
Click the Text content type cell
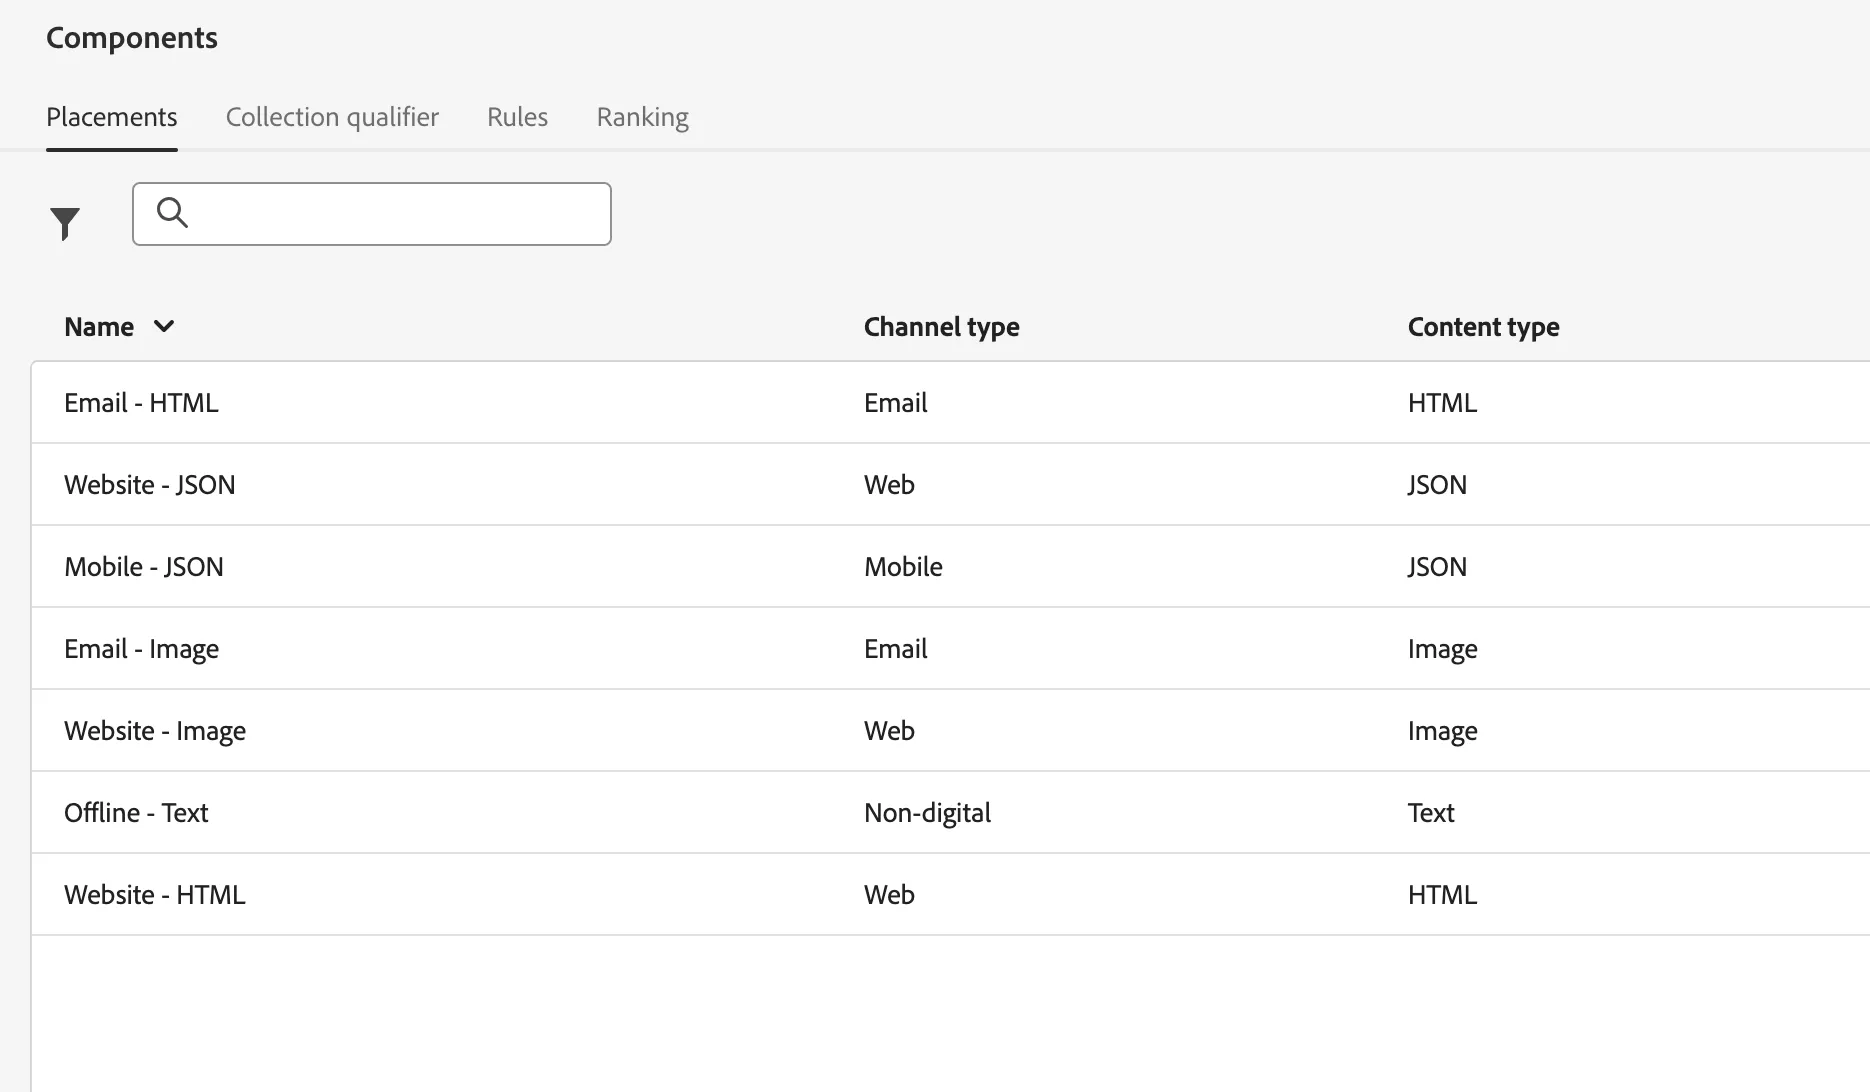click(1431, 812)
